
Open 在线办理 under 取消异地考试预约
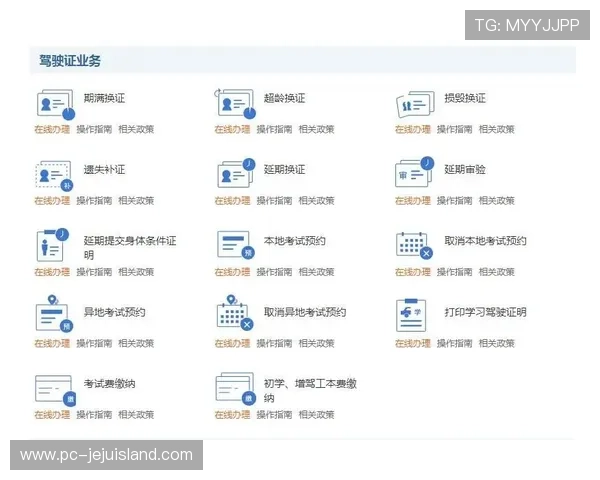point(232,343)
